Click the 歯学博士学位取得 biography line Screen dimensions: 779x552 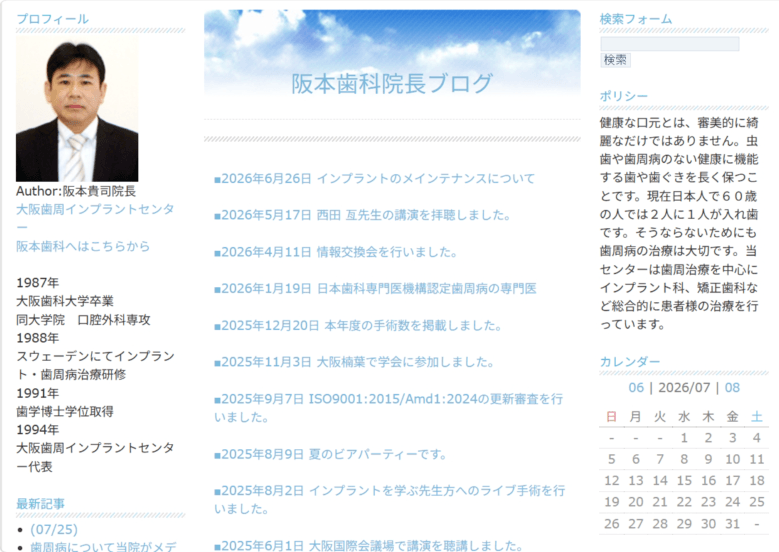(x=65, y=411)
